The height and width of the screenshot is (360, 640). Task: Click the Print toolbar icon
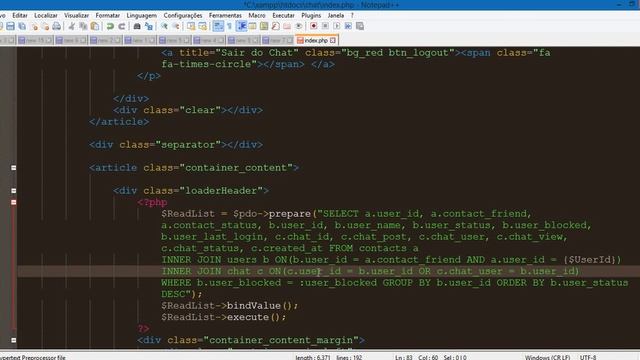click(x=56, y=26)
